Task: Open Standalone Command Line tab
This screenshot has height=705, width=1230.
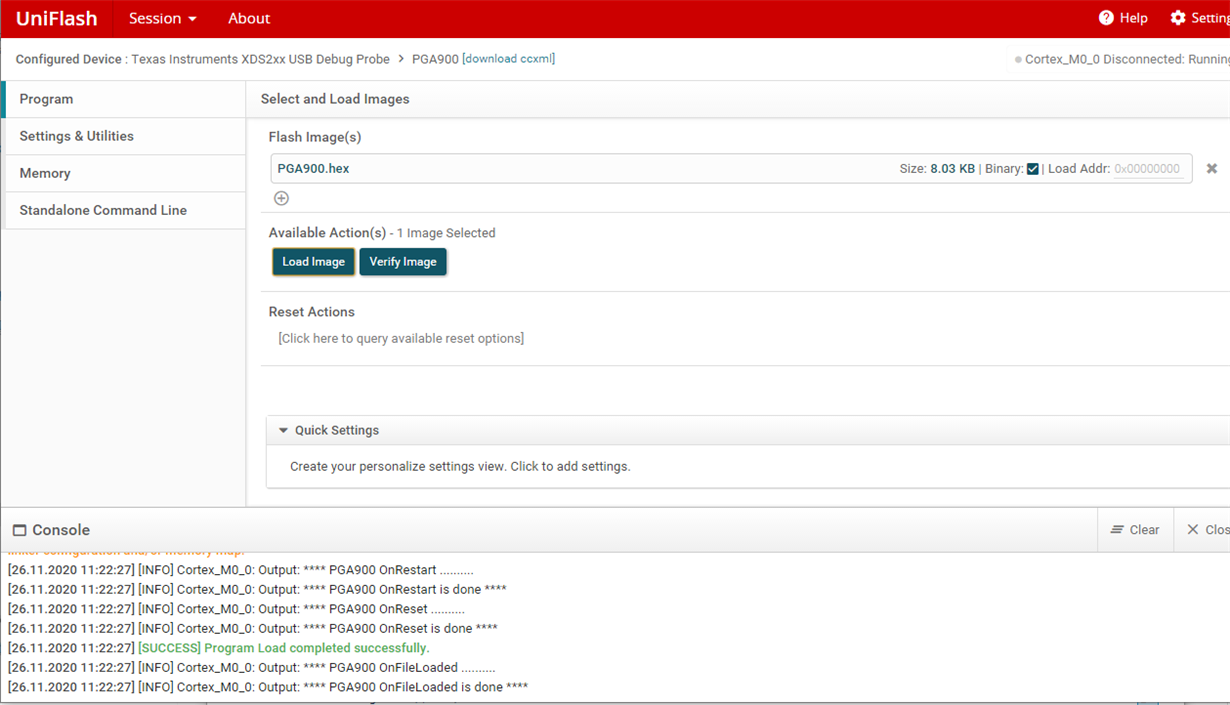Action: [x=124, y=210]
